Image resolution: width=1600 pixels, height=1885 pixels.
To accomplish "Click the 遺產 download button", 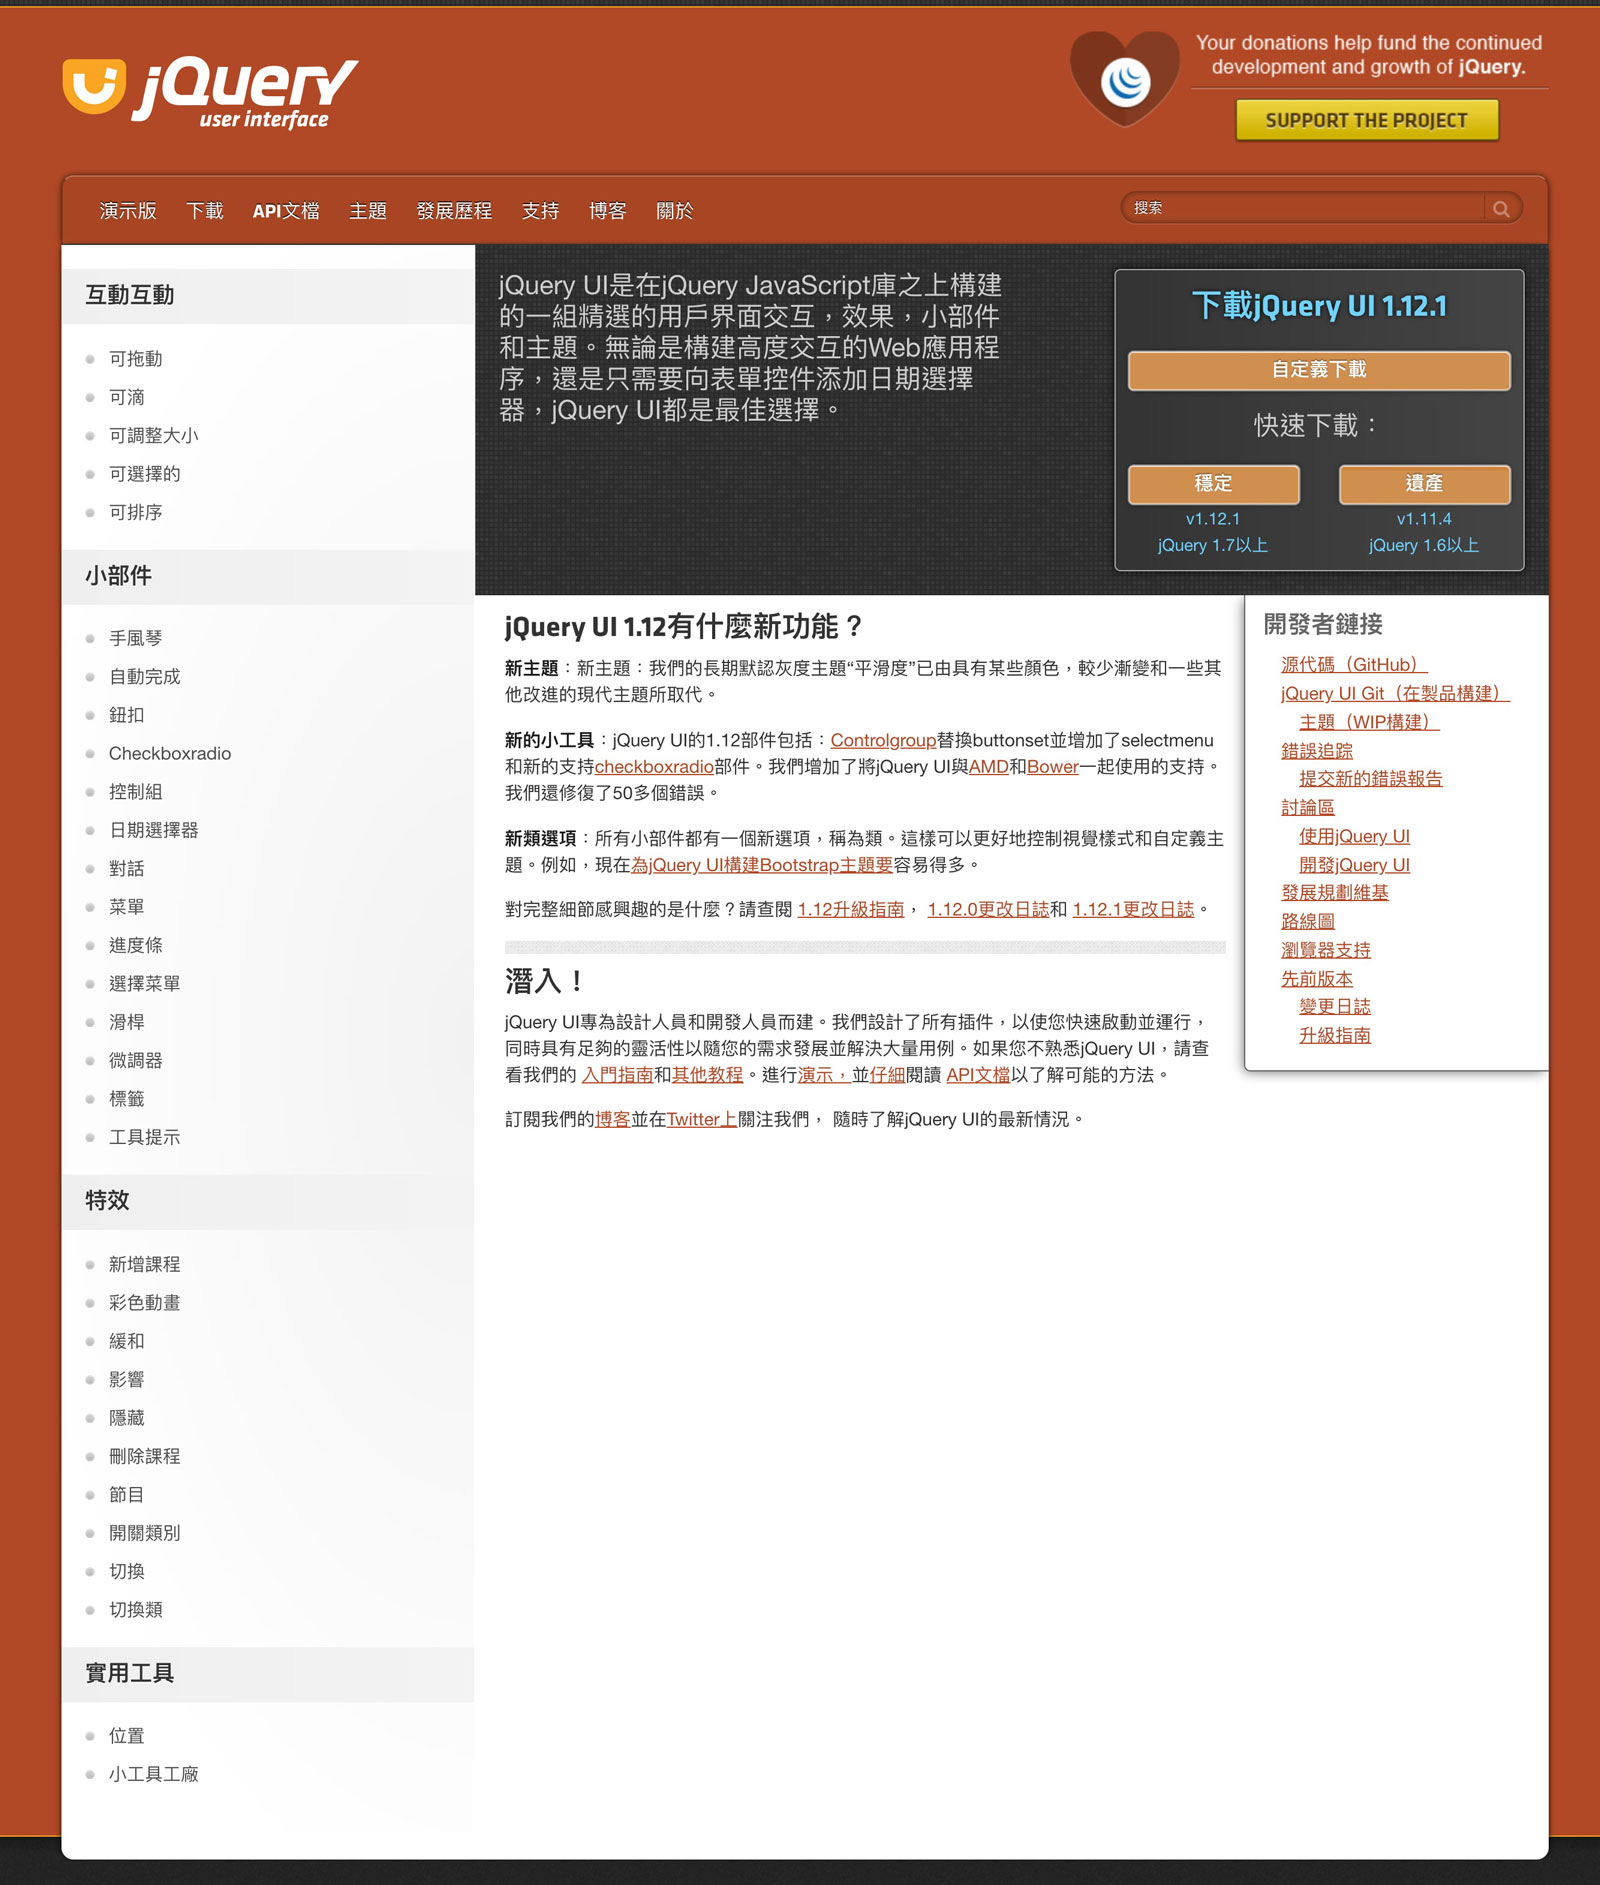I will click(1424, 484).
